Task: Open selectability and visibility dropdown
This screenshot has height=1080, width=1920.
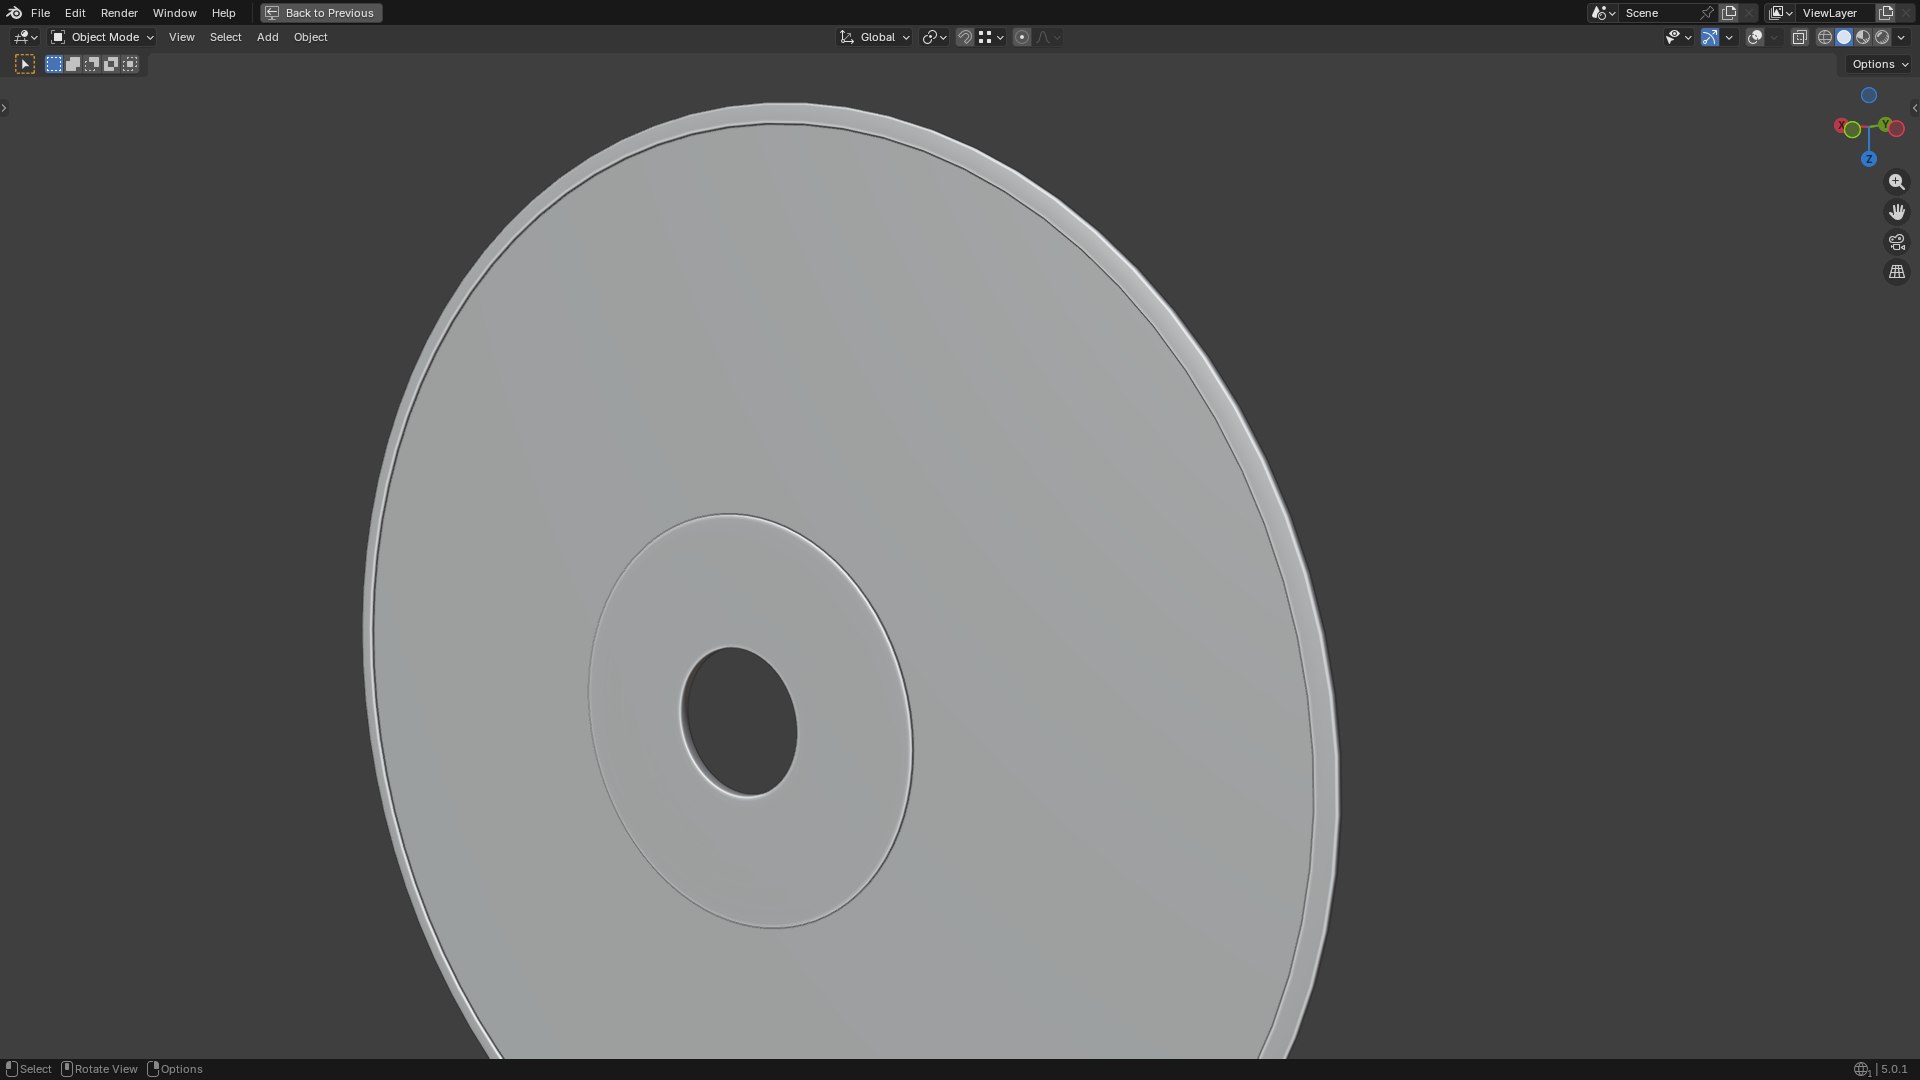Action: [1678, 37]
